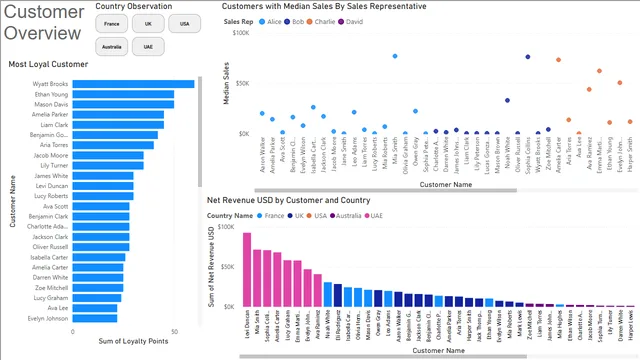Screen dimensions: 640x360
Task: Click Leo Adams' scatter point
Action: (354, 112)
